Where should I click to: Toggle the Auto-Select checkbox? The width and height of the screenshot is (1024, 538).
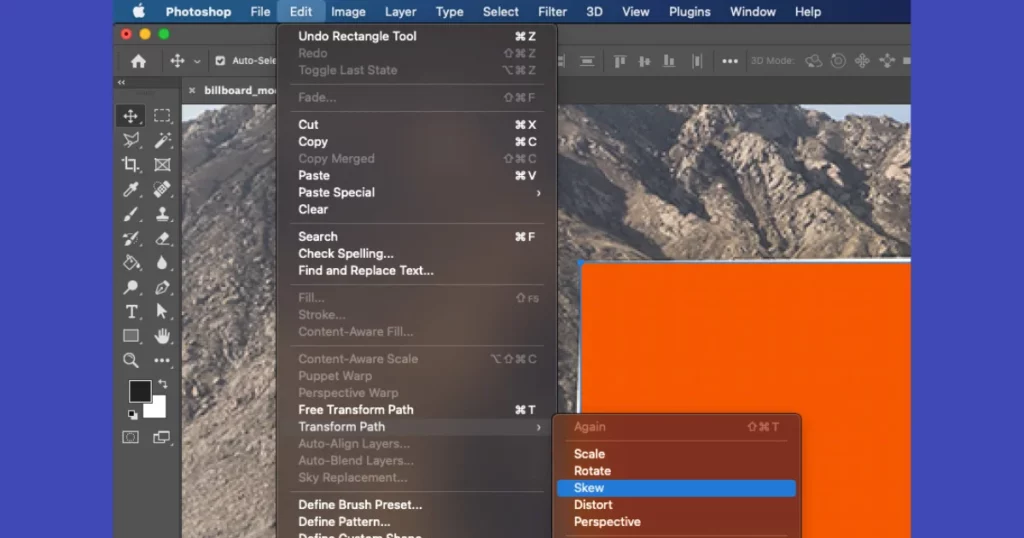[220, 61]
